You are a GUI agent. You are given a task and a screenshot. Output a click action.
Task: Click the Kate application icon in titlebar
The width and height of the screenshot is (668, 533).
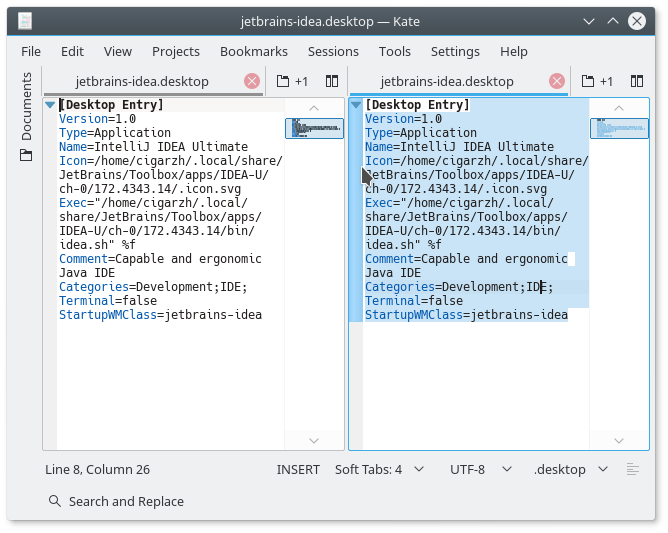click(x=25, y=21)
